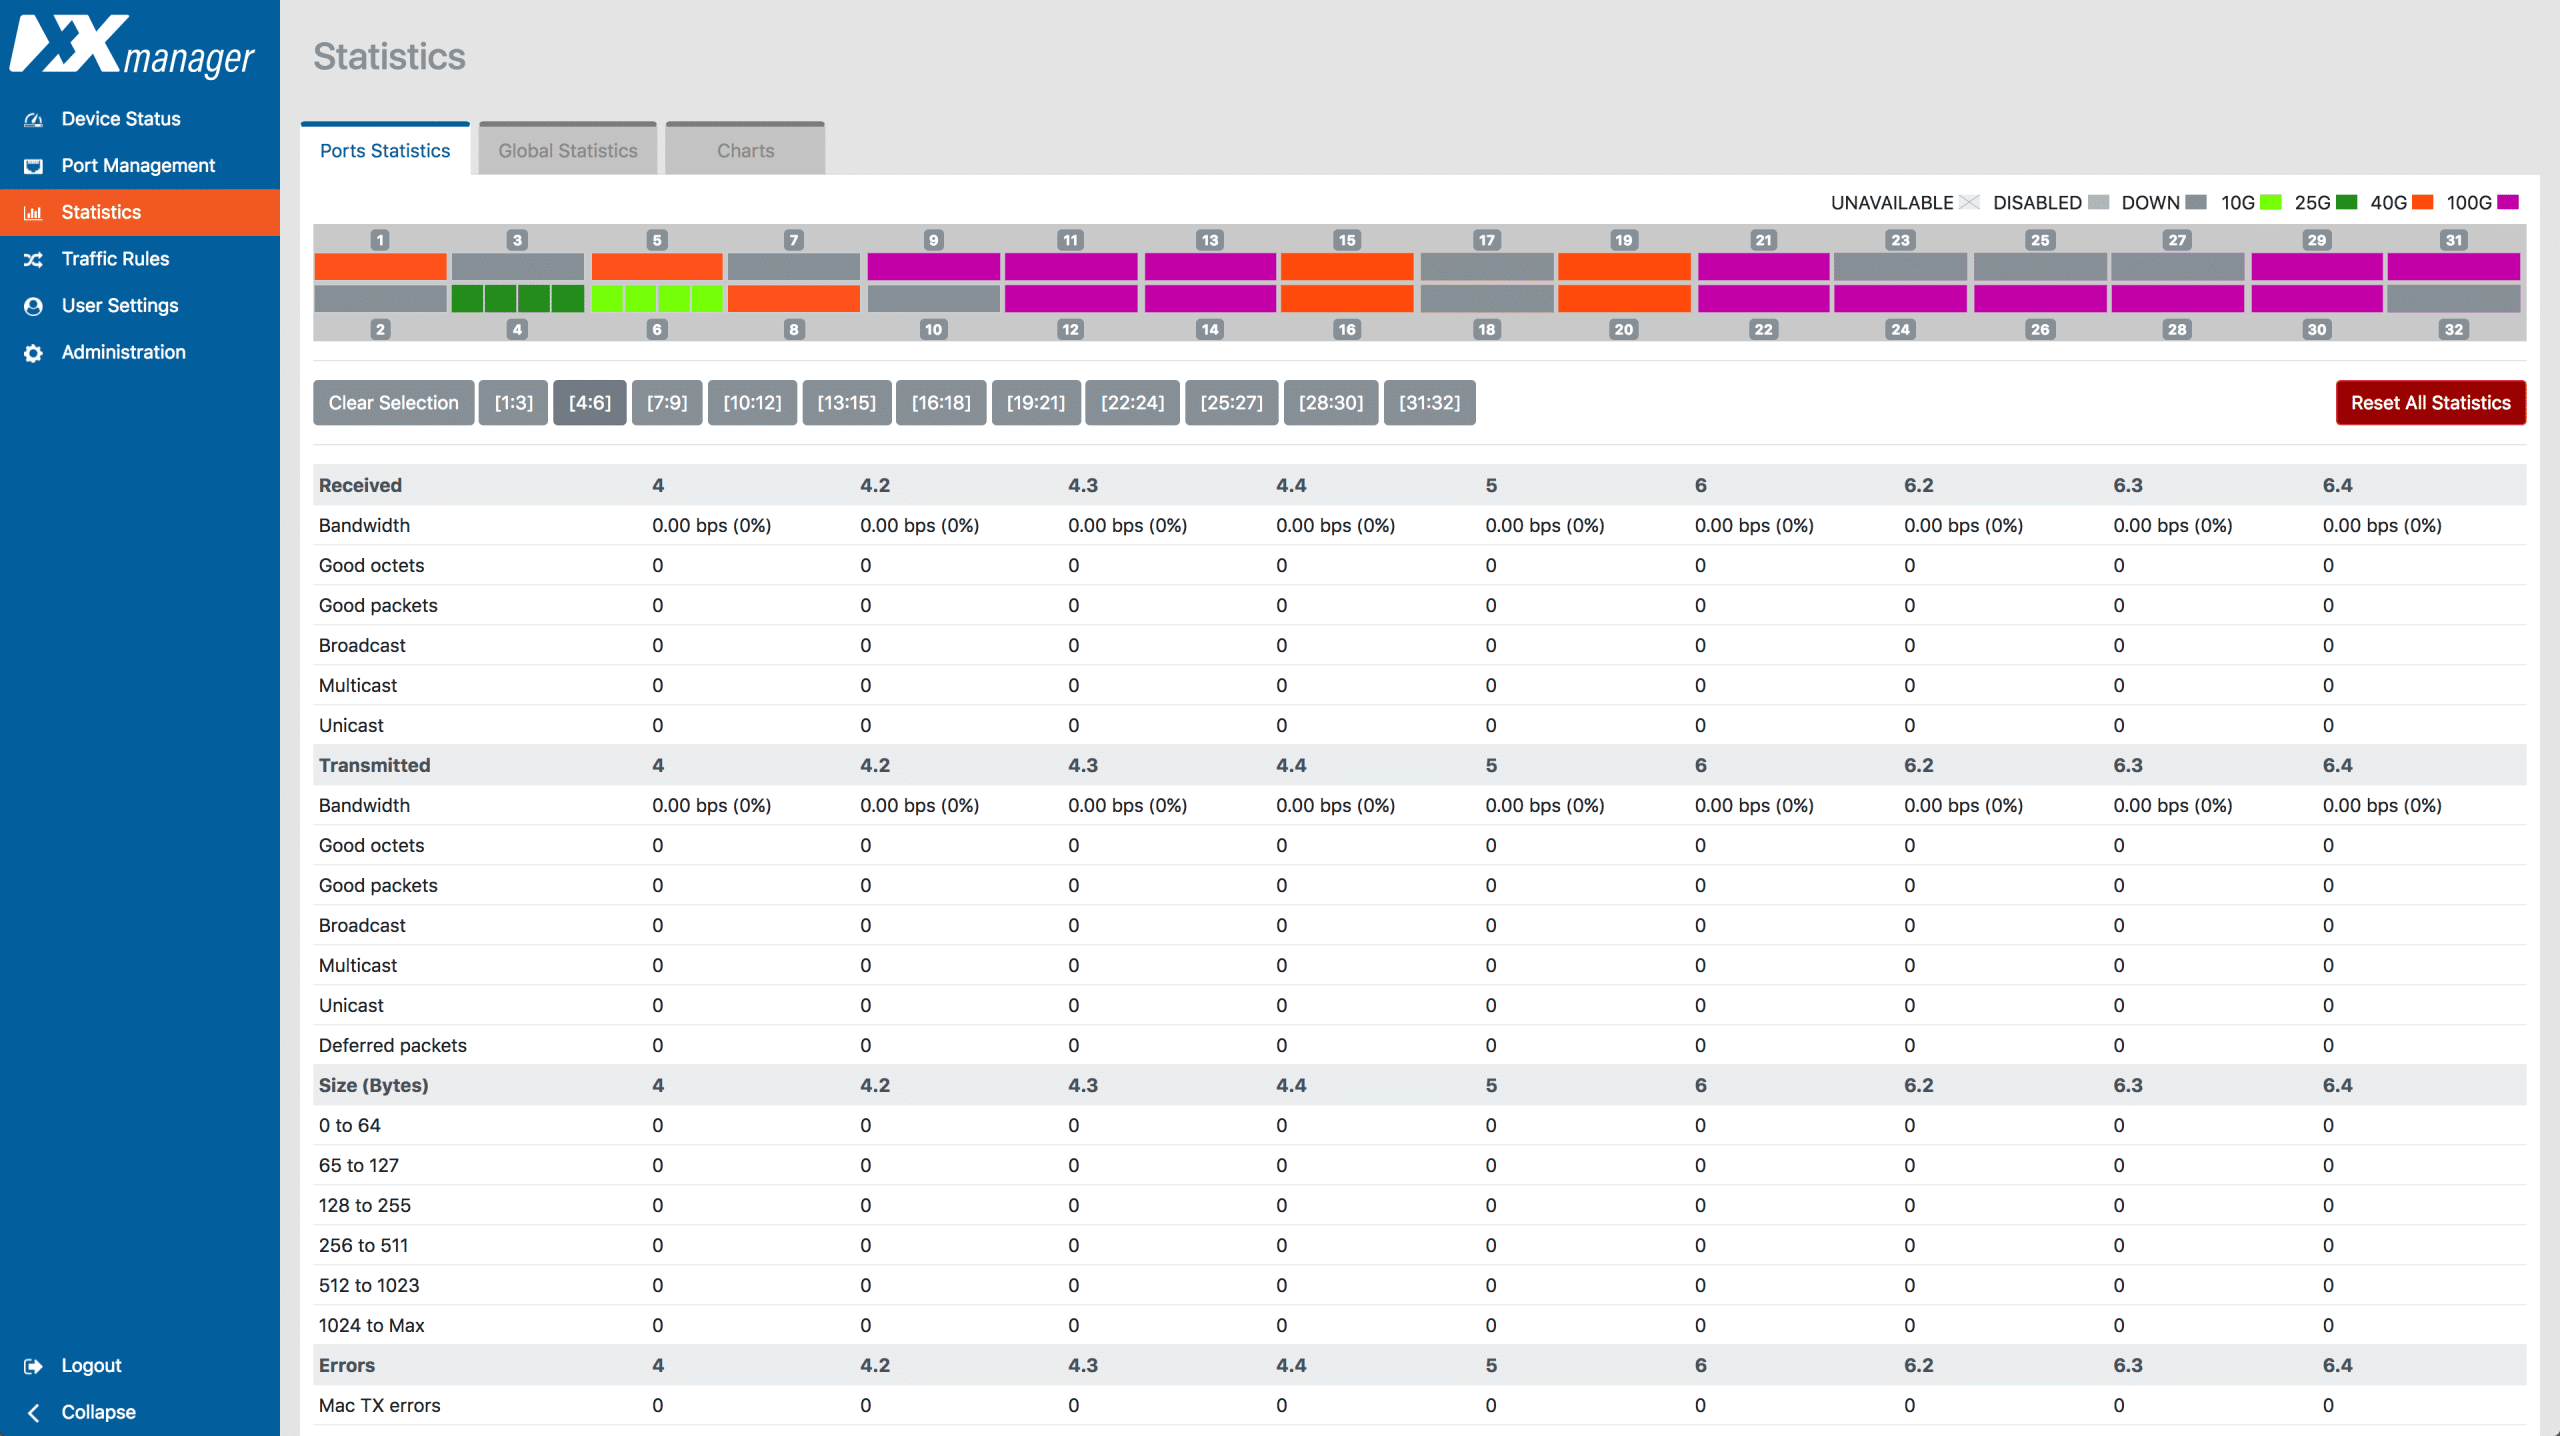This screenshot has height=1436, width=2560.
Task: Toggle the [4:6] port range selection
Action: point(589,403)
